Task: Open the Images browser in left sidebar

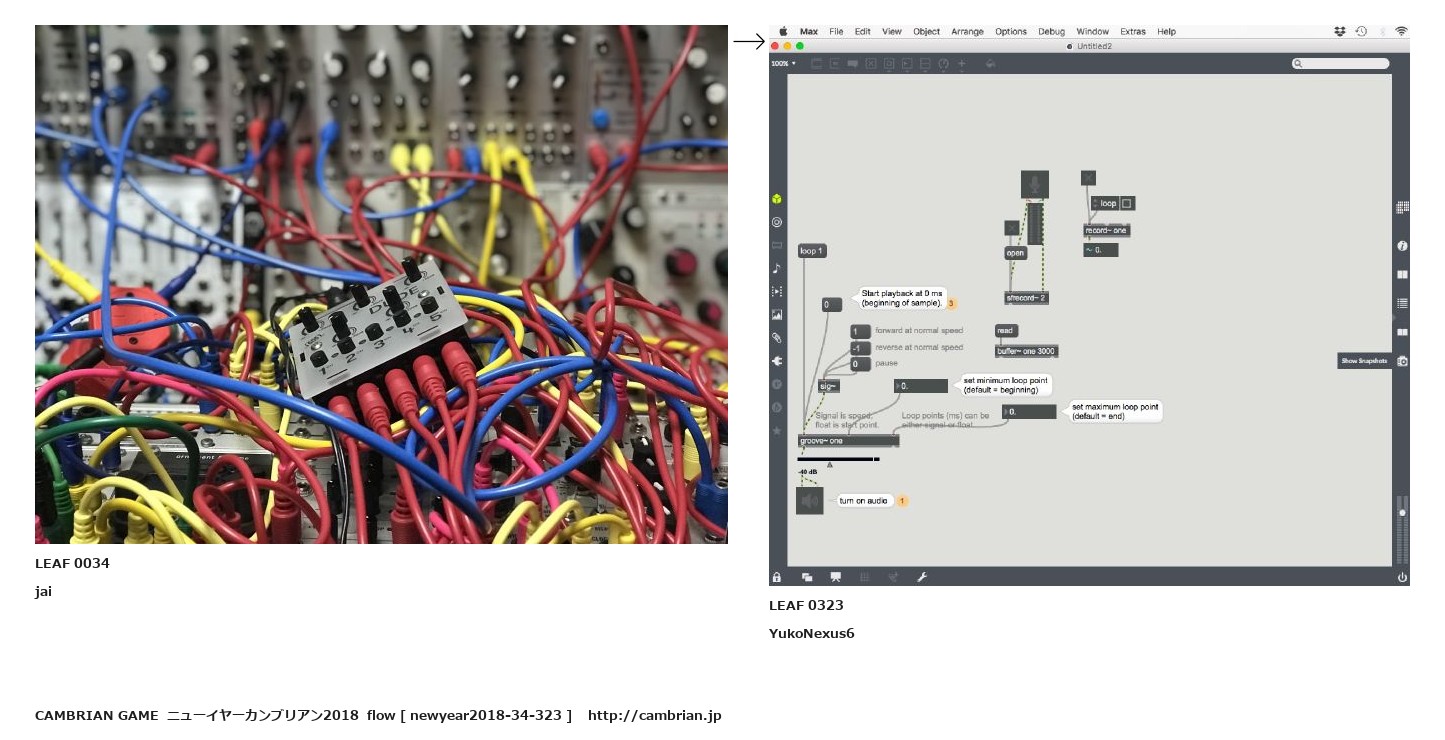Action: pos(777,315)
